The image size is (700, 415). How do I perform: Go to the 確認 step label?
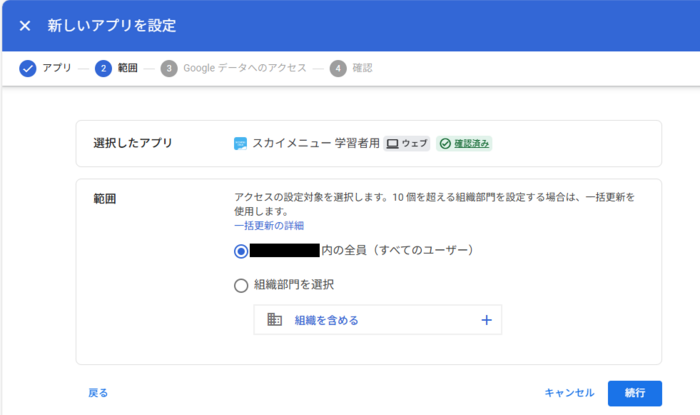363,68
